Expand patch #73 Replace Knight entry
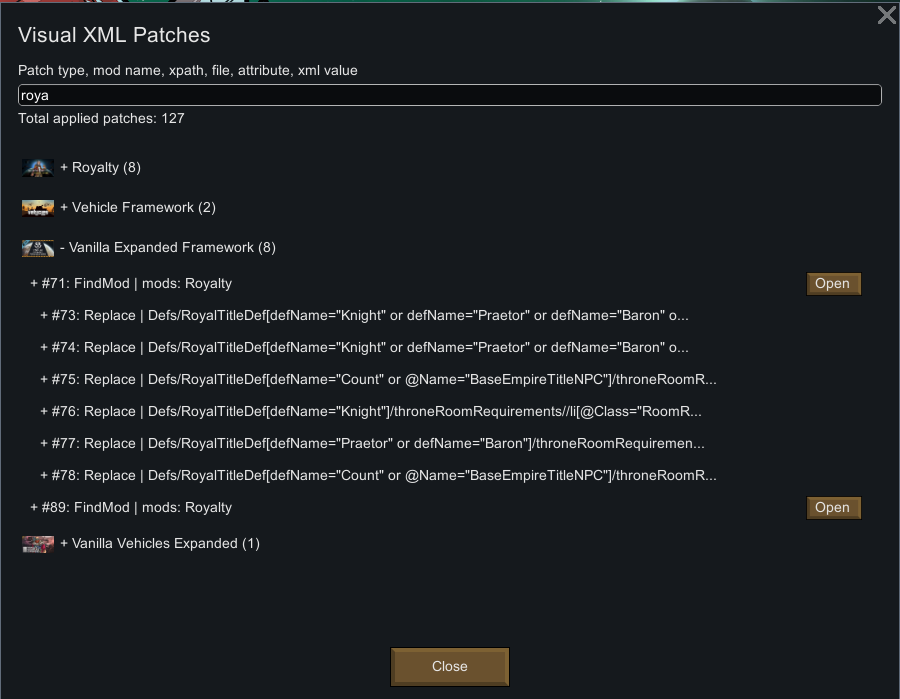The height and width of the screenshot is (699, 900). tap(364, 316)
